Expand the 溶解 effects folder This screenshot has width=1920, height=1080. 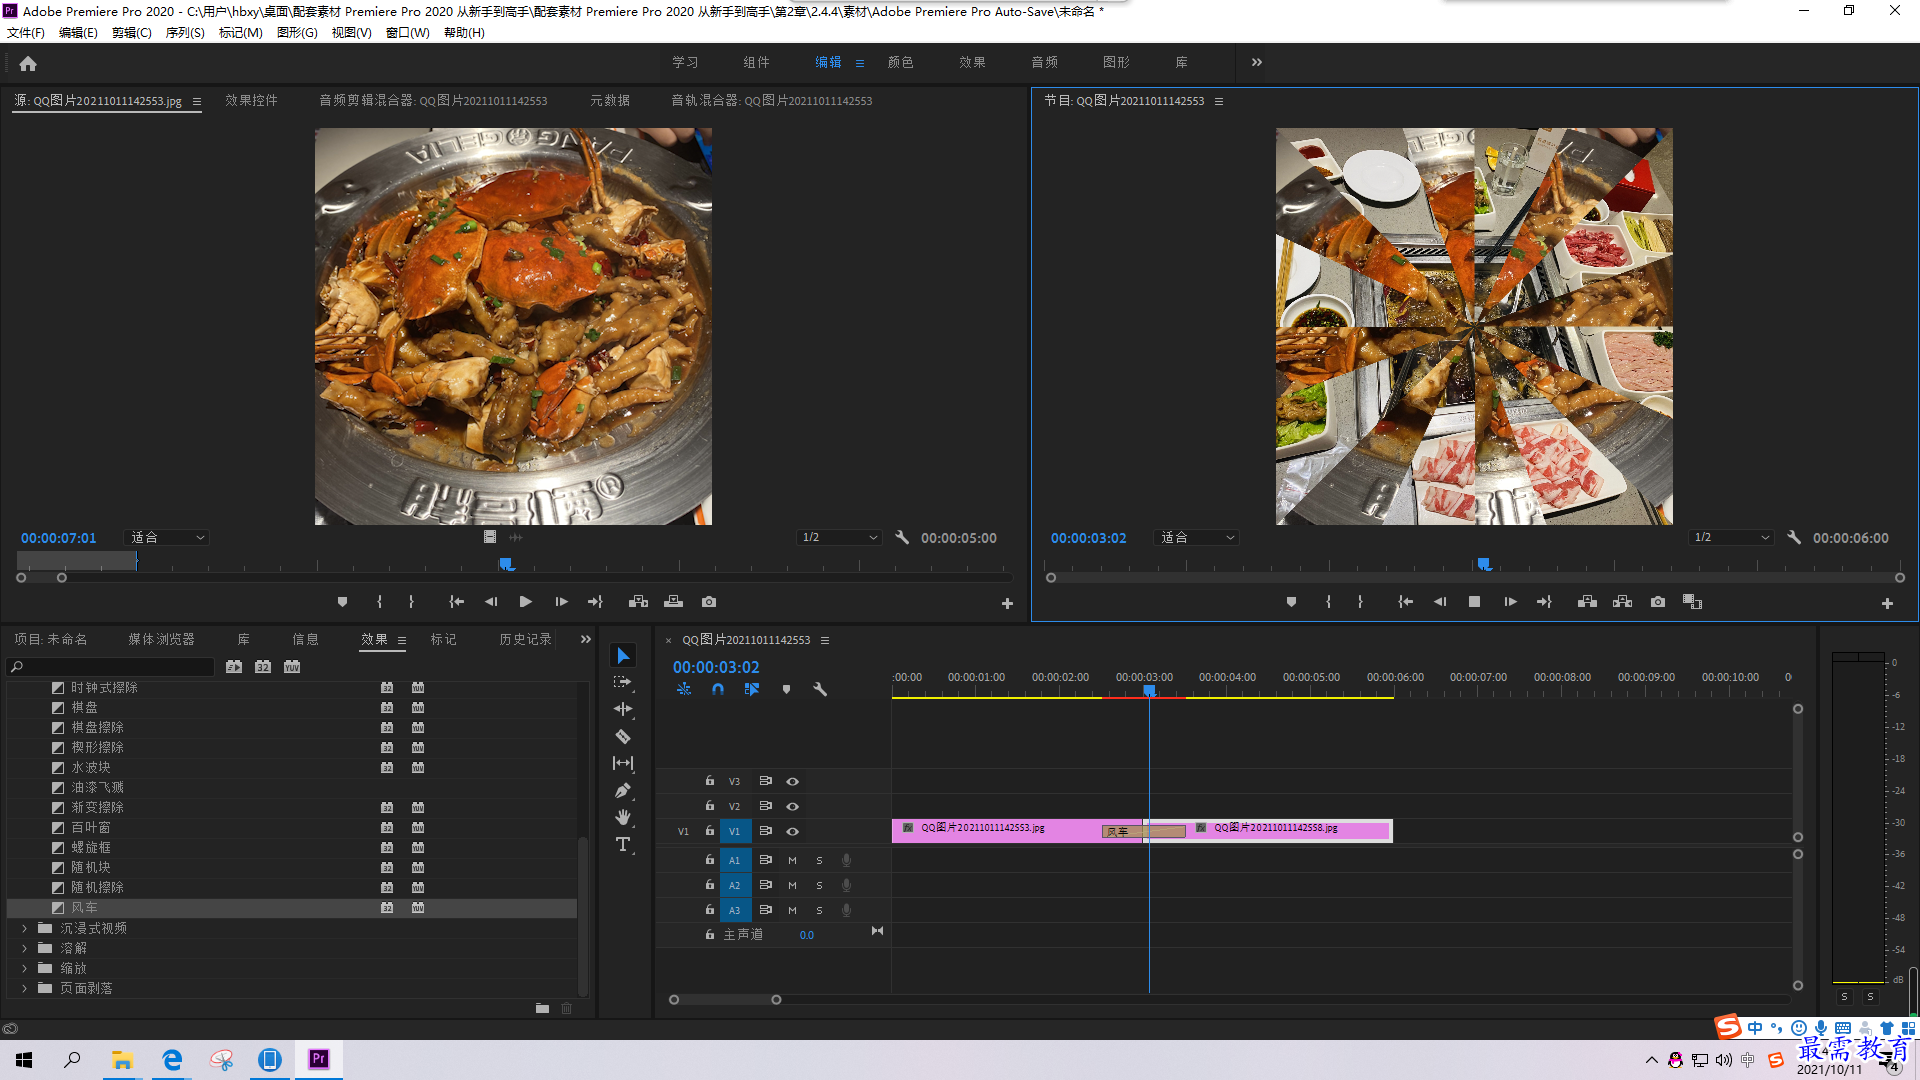[25, 948]
